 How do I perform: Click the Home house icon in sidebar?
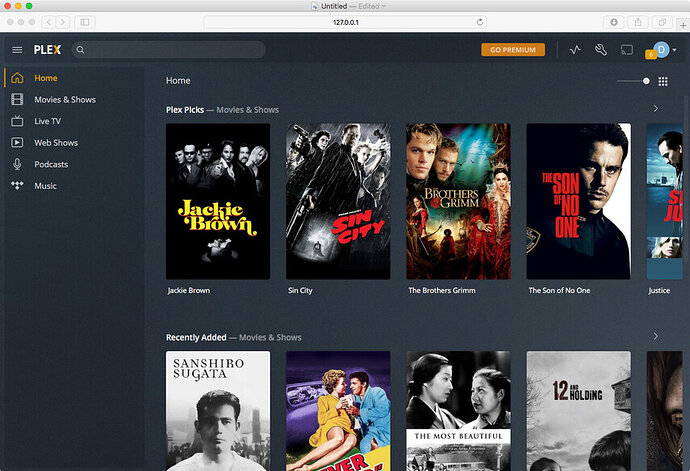point(17,78)
